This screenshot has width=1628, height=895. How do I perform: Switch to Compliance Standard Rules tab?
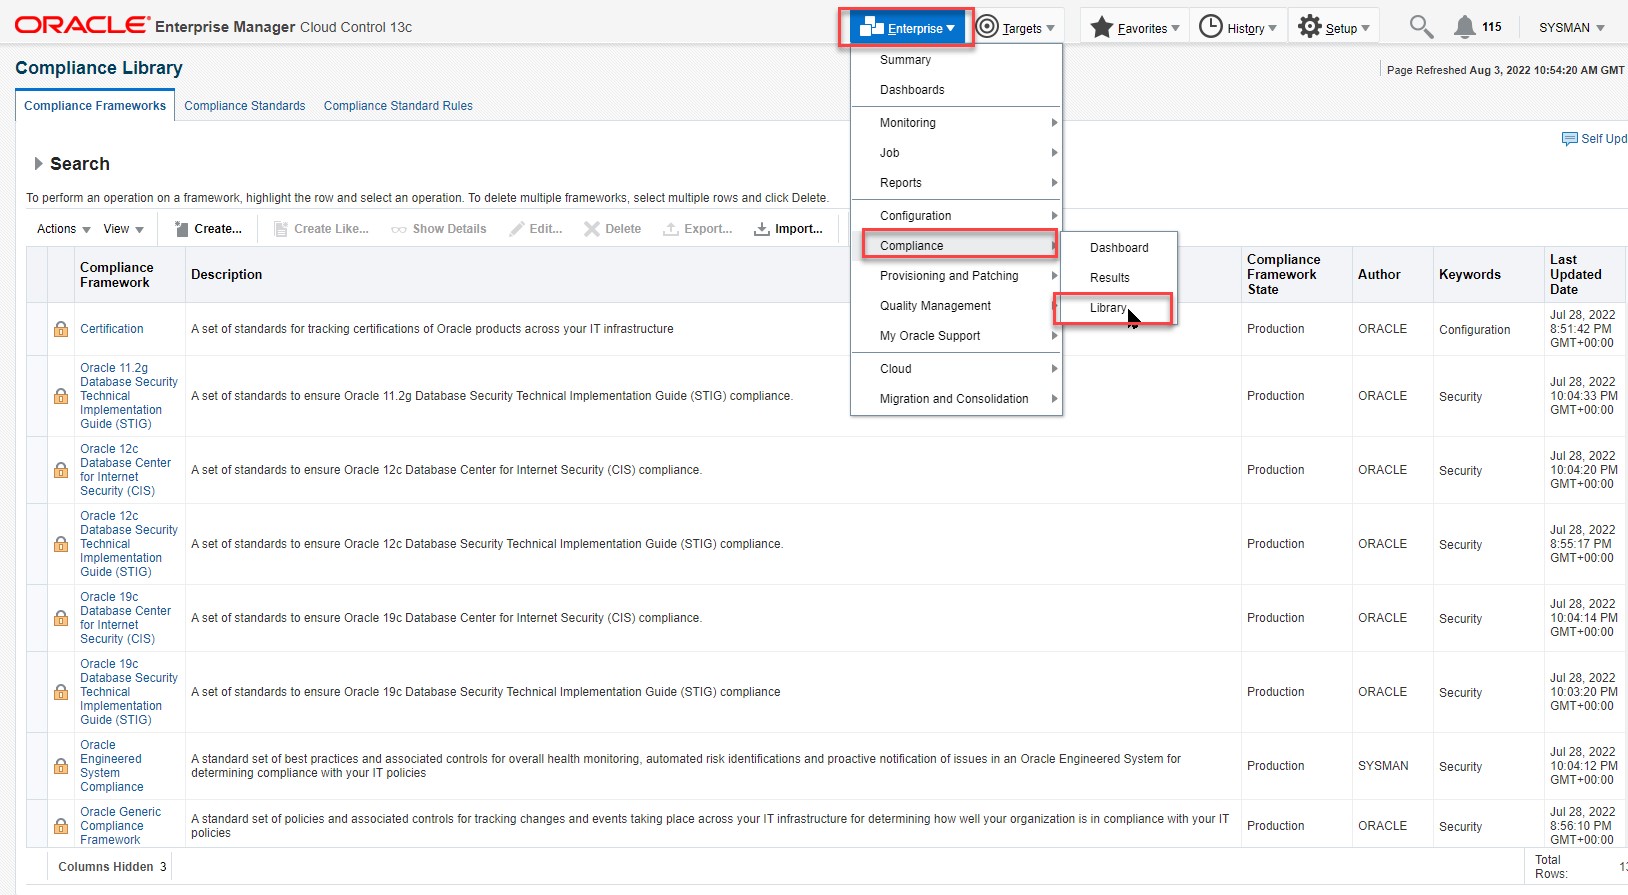[x=398, y=106]
